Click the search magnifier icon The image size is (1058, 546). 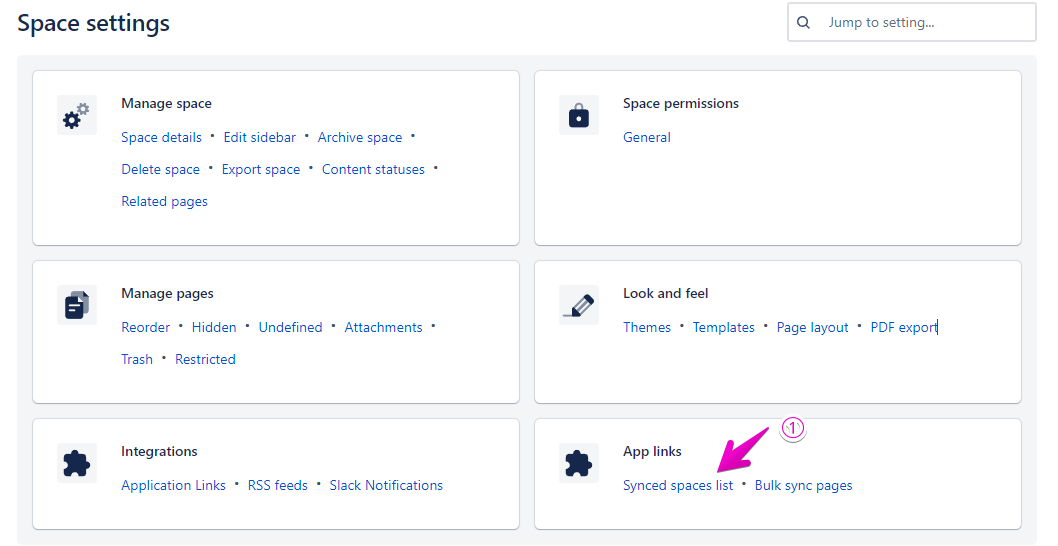[804, 22]
